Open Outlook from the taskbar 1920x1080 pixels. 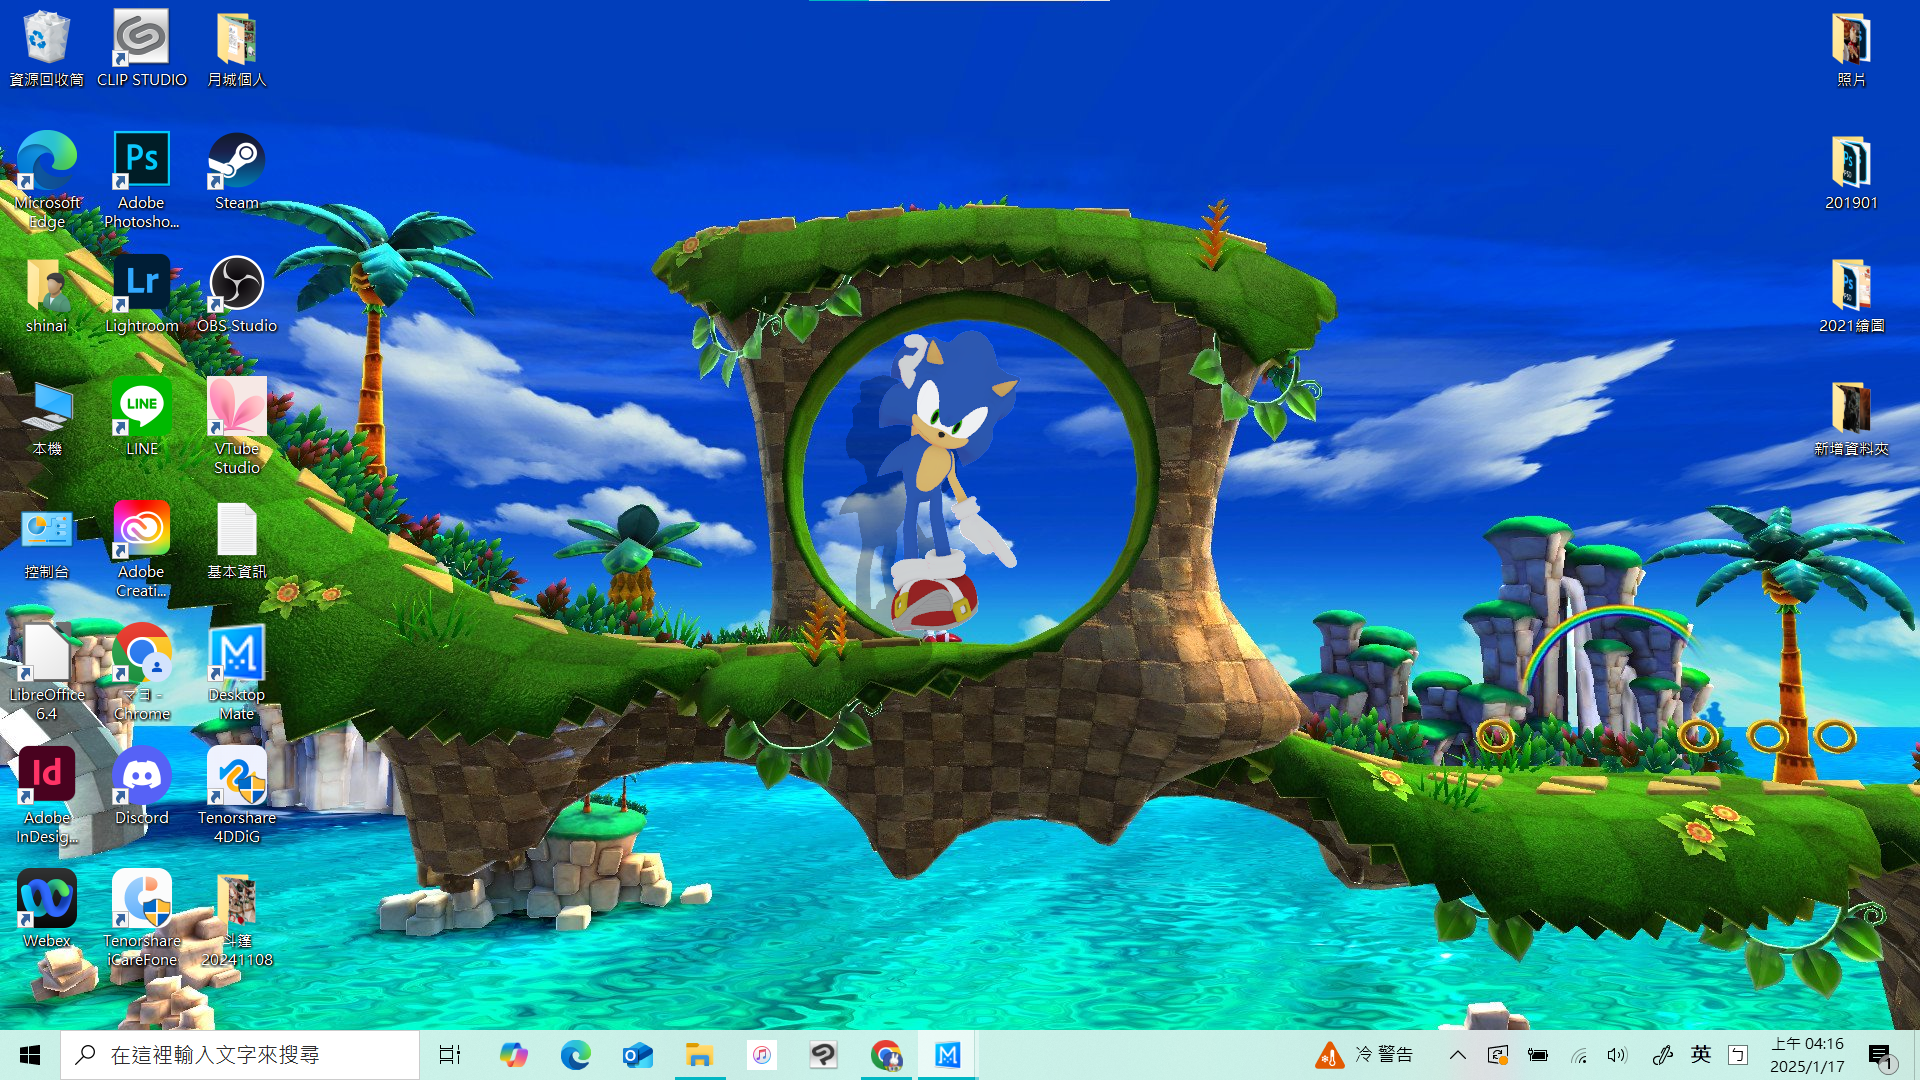[x=637, y=1055]
